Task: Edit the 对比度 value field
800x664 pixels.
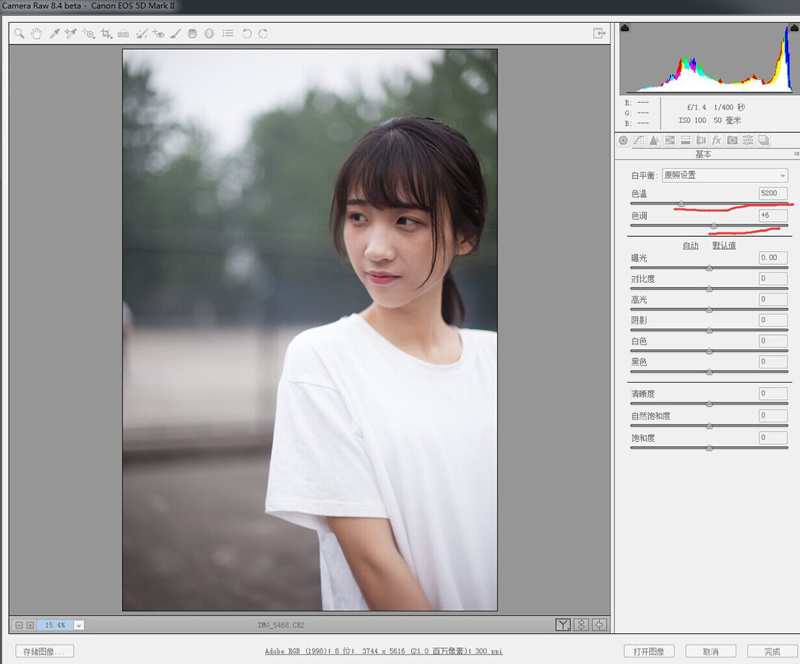Action: (772, 279)
